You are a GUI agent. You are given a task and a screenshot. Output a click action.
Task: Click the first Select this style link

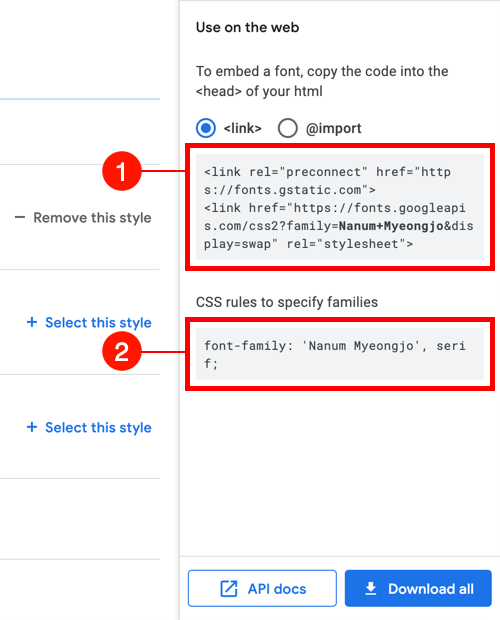[x=89, y=322]
